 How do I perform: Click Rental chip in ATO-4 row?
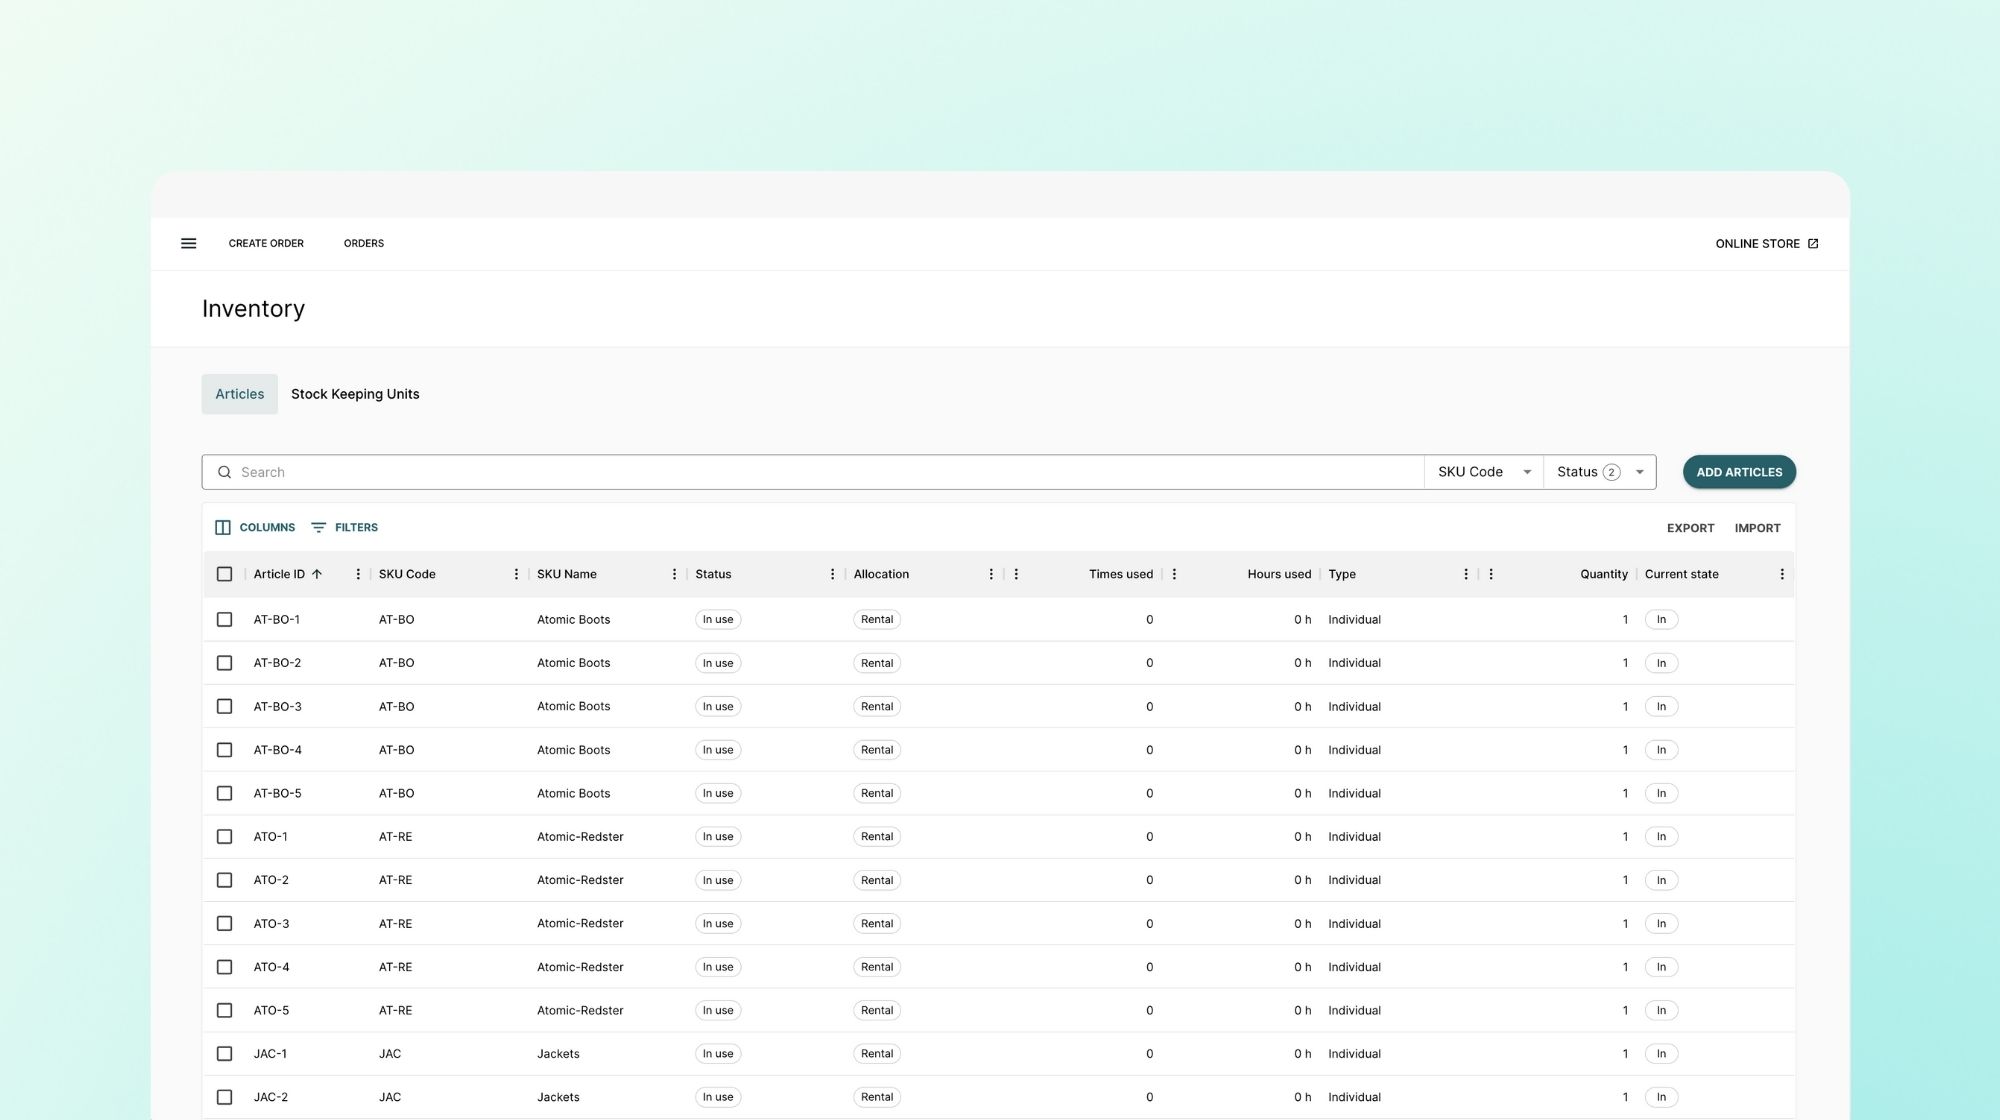[877, 967]
